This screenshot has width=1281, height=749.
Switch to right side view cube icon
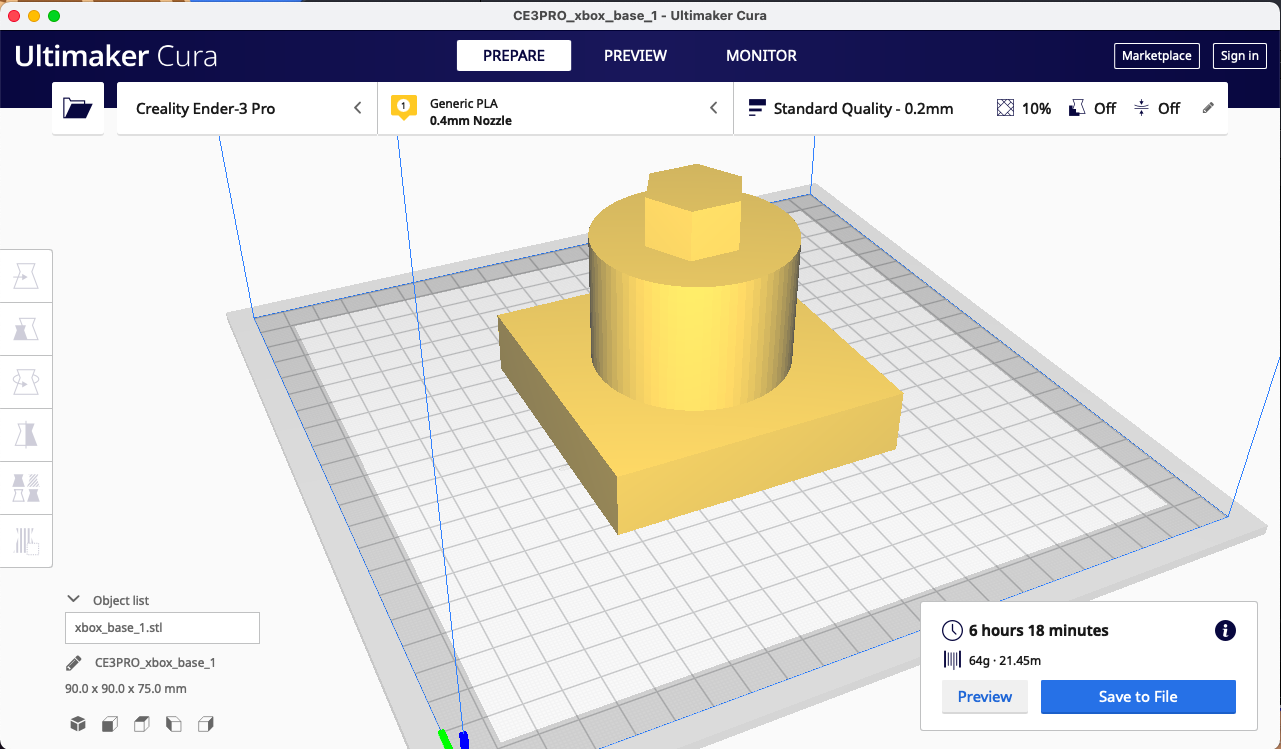click(x=206, y=723)
